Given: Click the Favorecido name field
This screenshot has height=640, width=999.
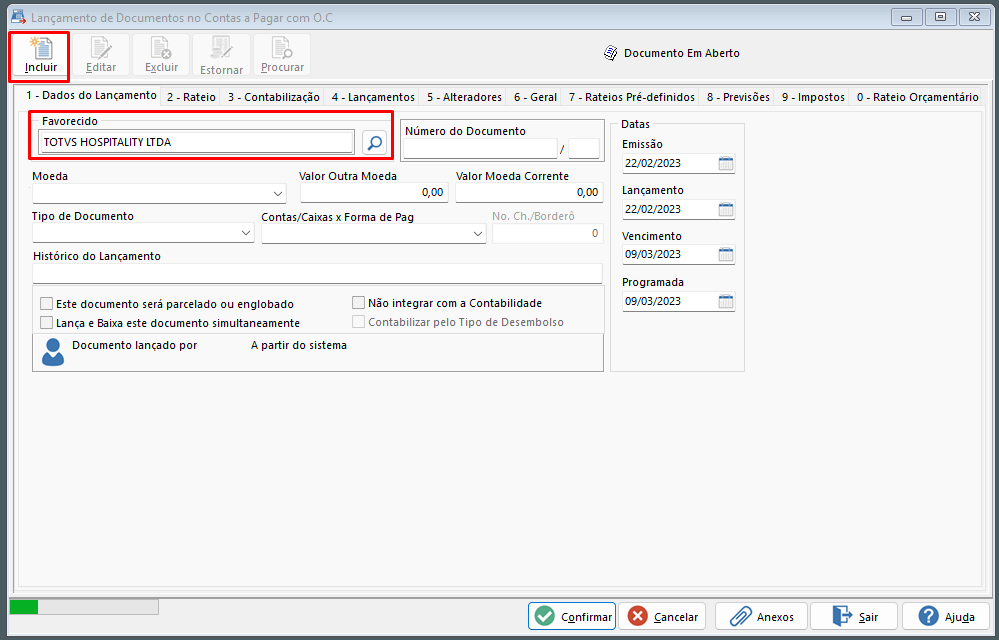Looking at the screenshot, I should point(197,142).
